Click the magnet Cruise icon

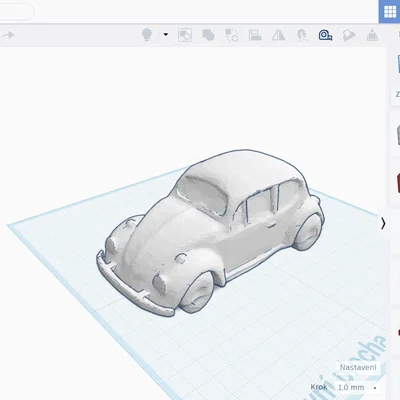[x=302, y=35]
